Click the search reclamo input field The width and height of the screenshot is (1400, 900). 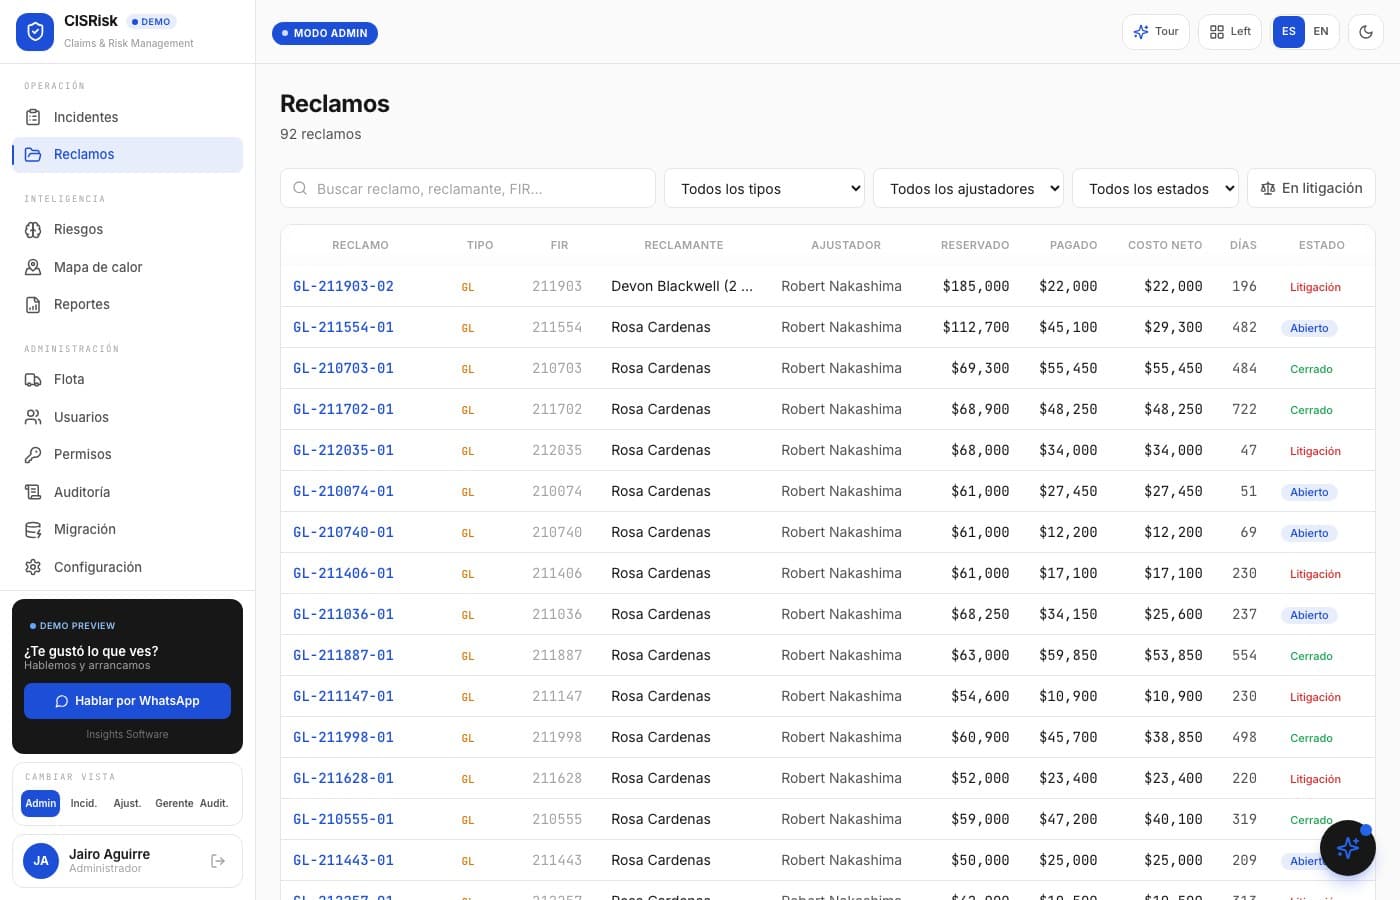(468, 188)
